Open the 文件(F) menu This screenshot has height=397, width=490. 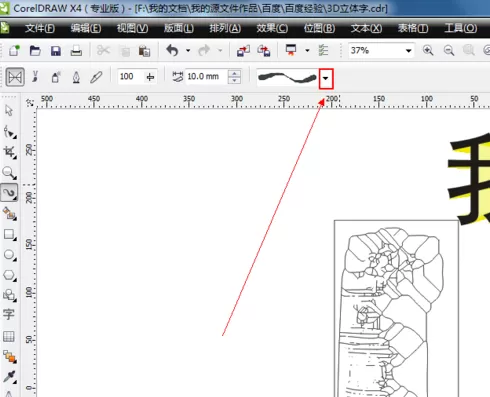tap(40, 28)
